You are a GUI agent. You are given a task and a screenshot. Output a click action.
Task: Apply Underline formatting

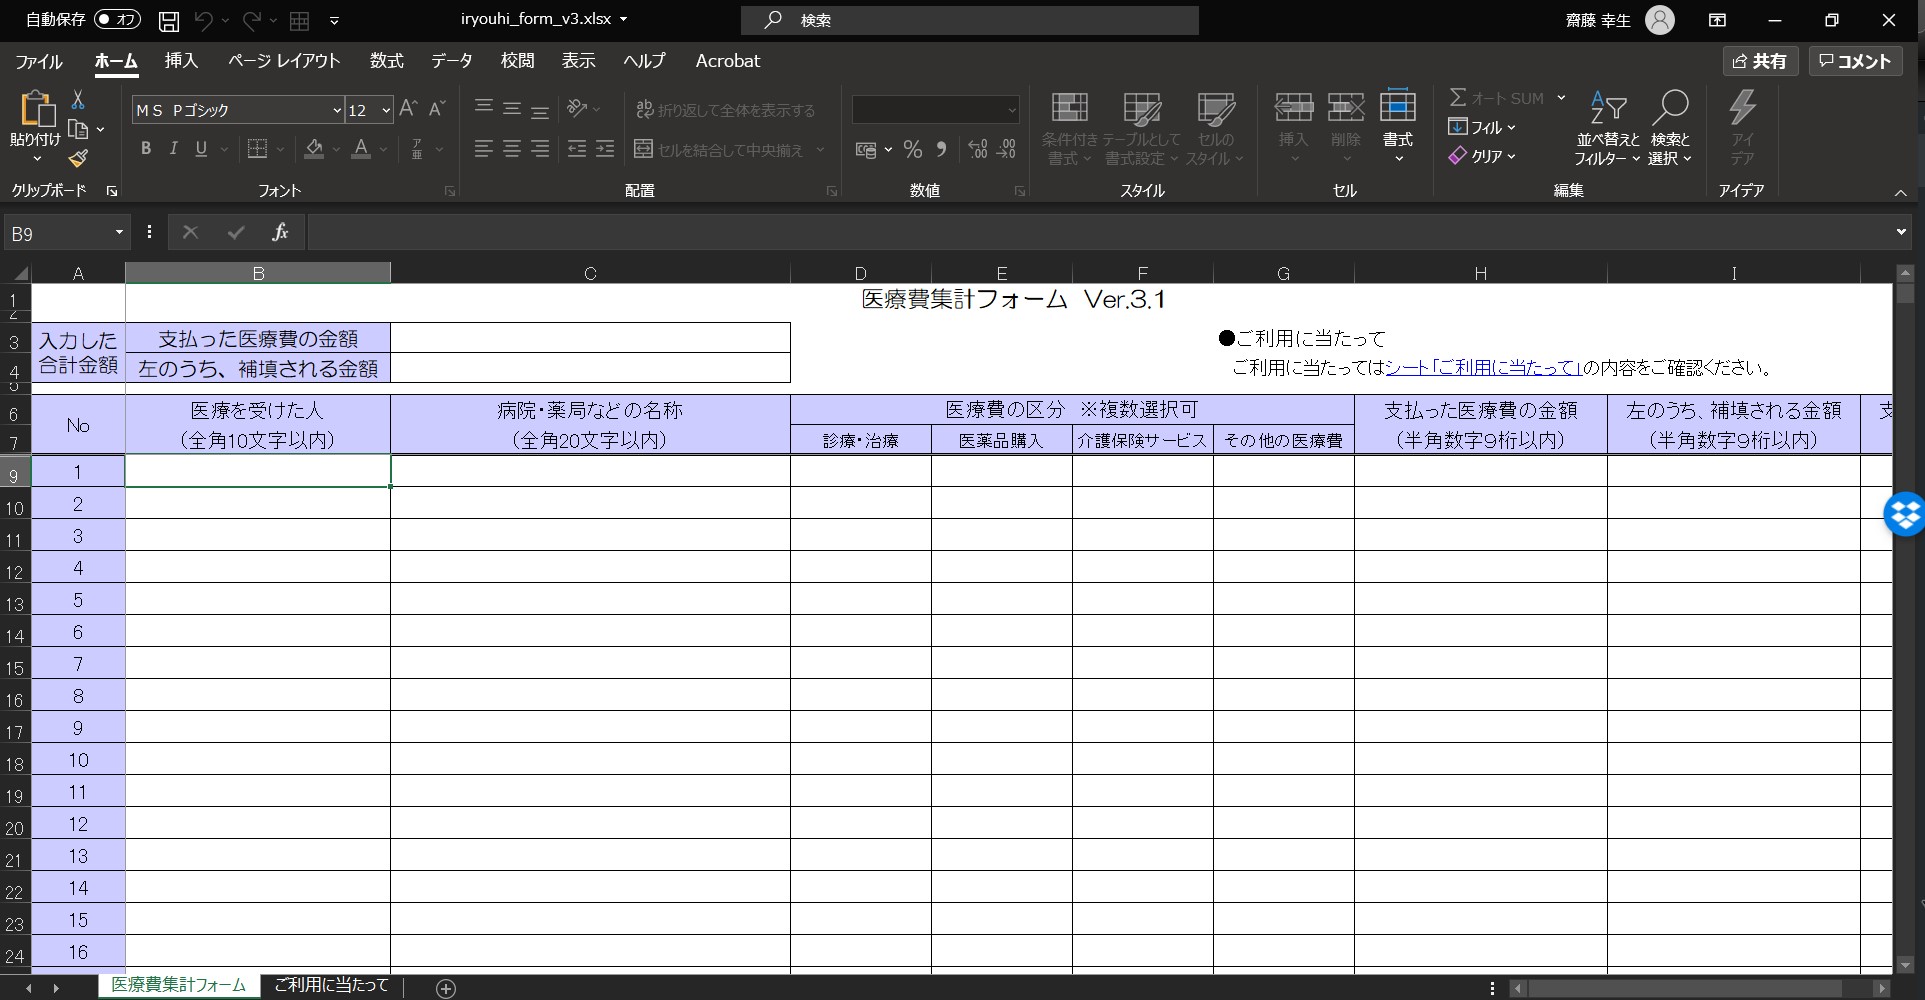point(201,149)
